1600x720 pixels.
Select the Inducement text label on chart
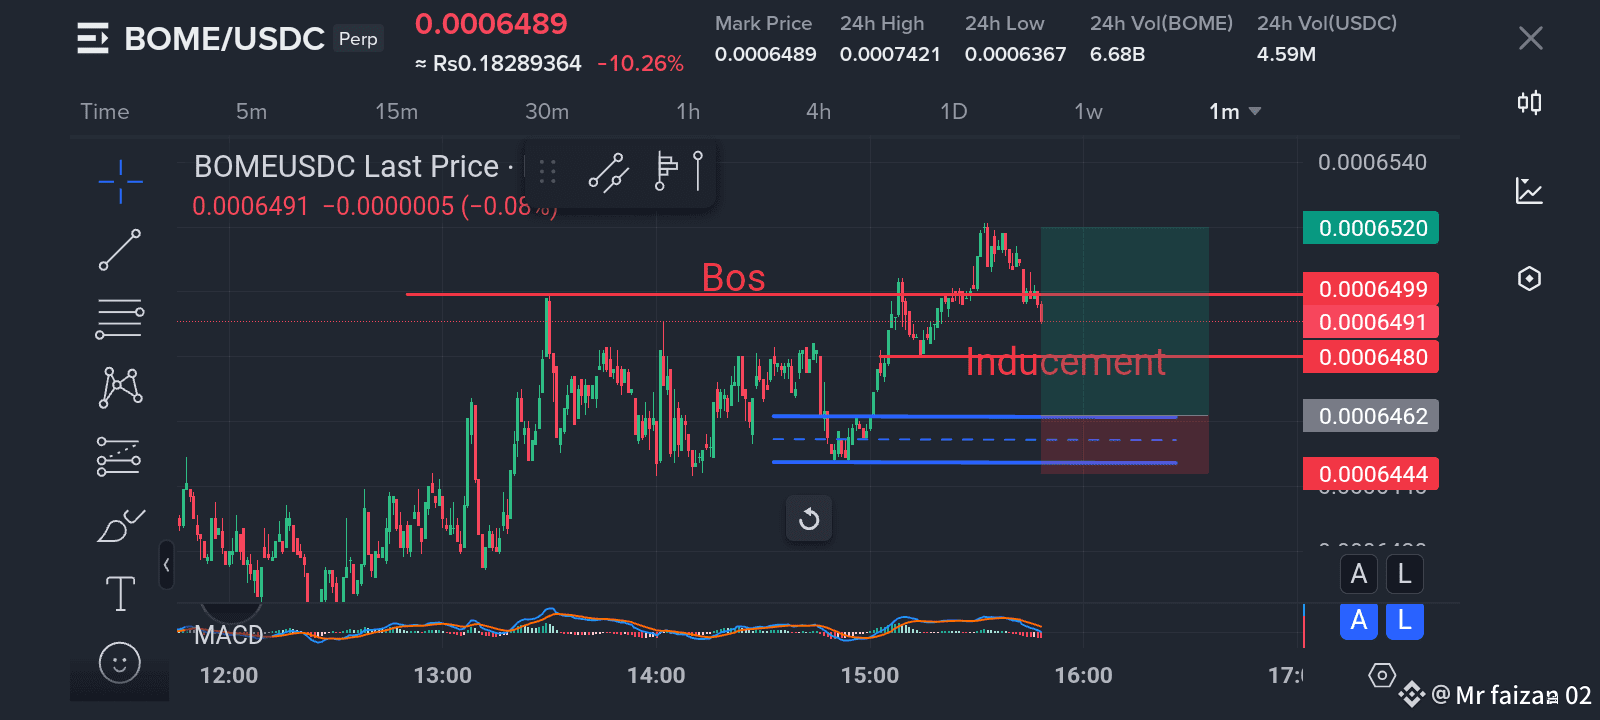point(1065,362)
